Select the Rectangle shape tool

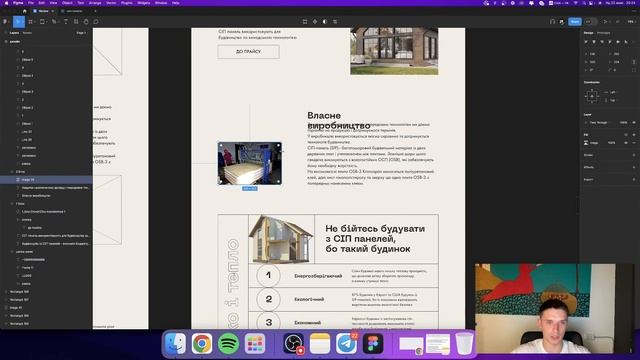[42, 22]
